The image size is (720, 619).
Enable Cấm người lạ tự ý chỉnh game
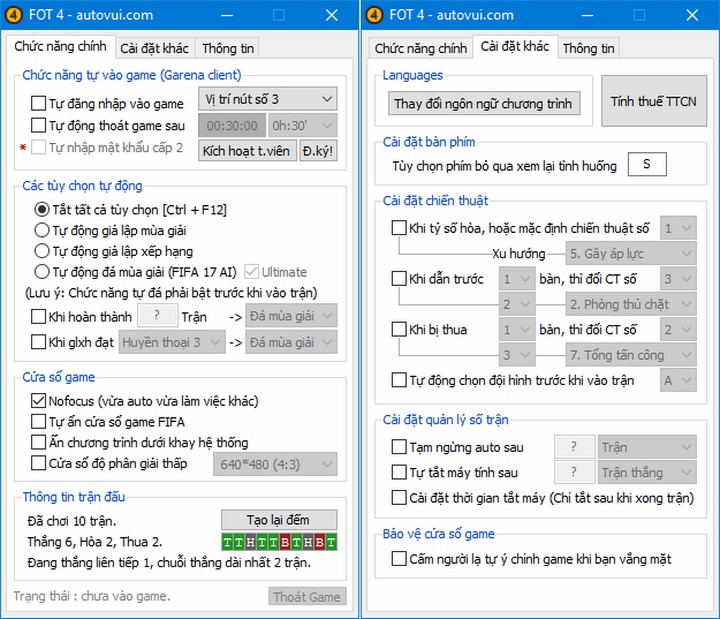pyautogui.click(x=399, y=559)
